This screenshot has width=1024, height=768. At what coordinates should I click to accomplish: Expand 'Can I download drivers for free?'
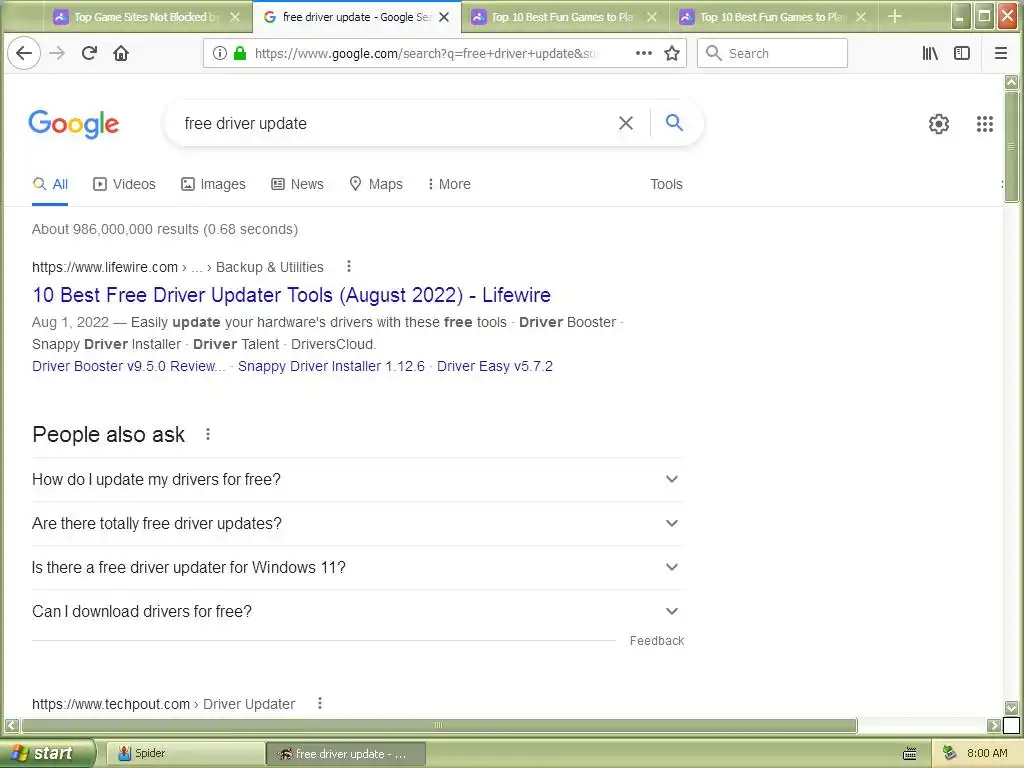(357, 611)
